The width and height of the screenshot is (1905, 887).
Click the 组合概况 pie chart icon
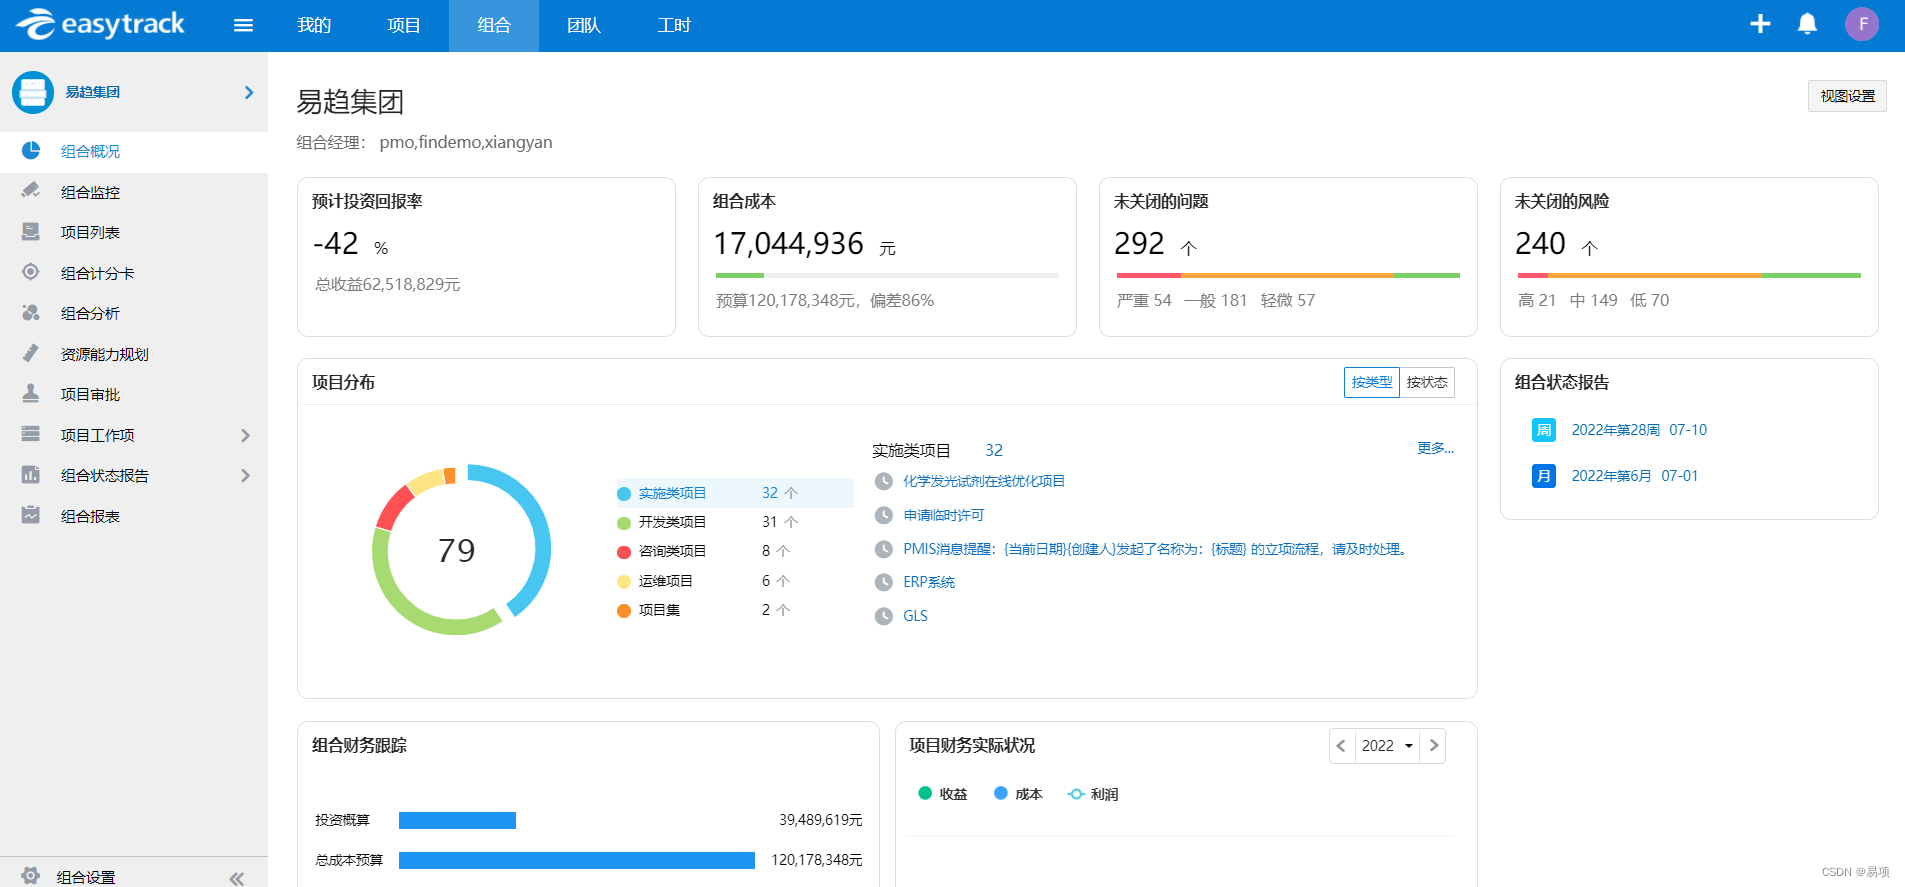[31, 151]
